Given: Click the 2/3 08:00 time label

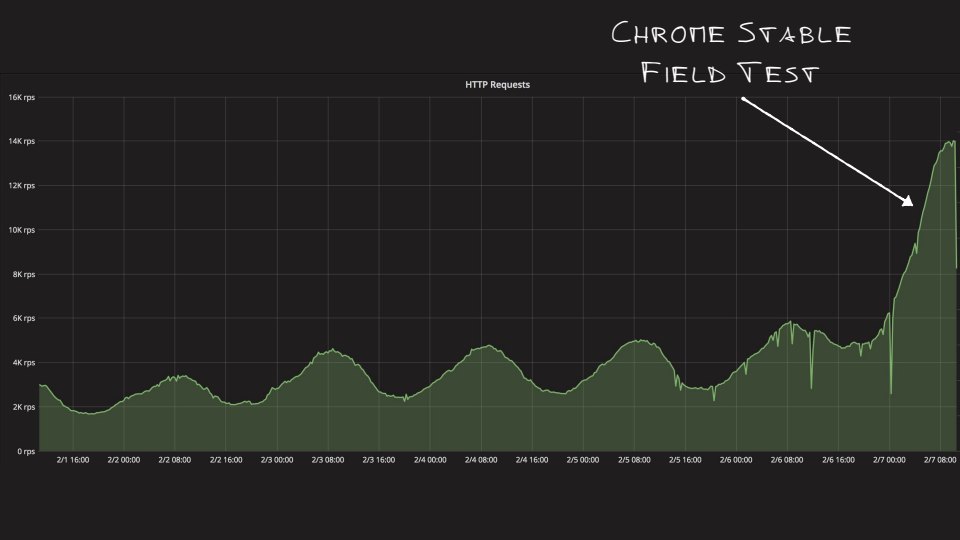Looking at the screenshot, I should point(328,460).
